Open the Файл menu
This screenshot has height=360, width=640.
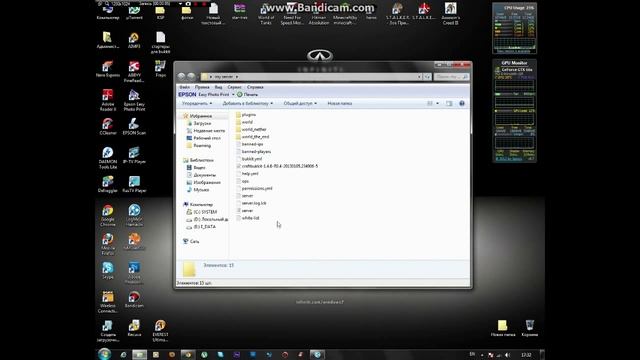tap(184, 87)
